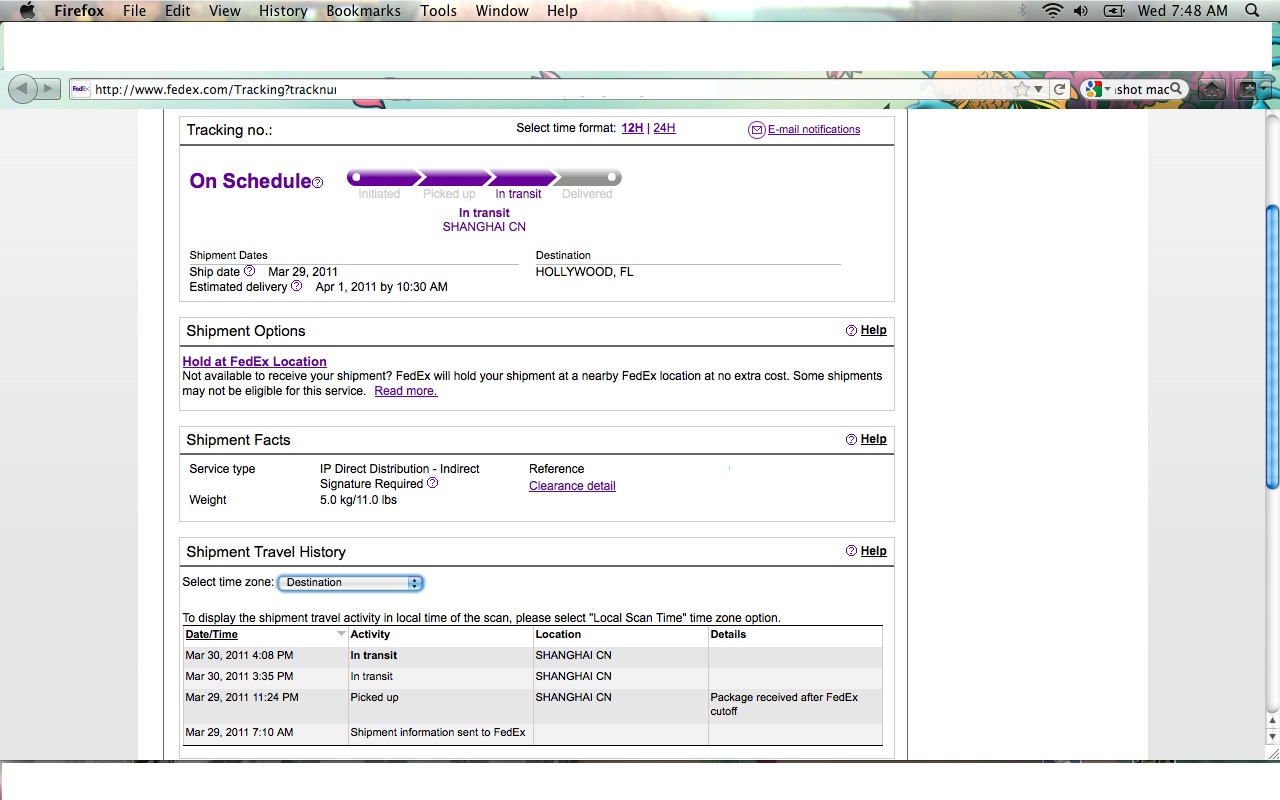Click the E-mail notifications link
1280x800 pixels.
coord(814,129)
